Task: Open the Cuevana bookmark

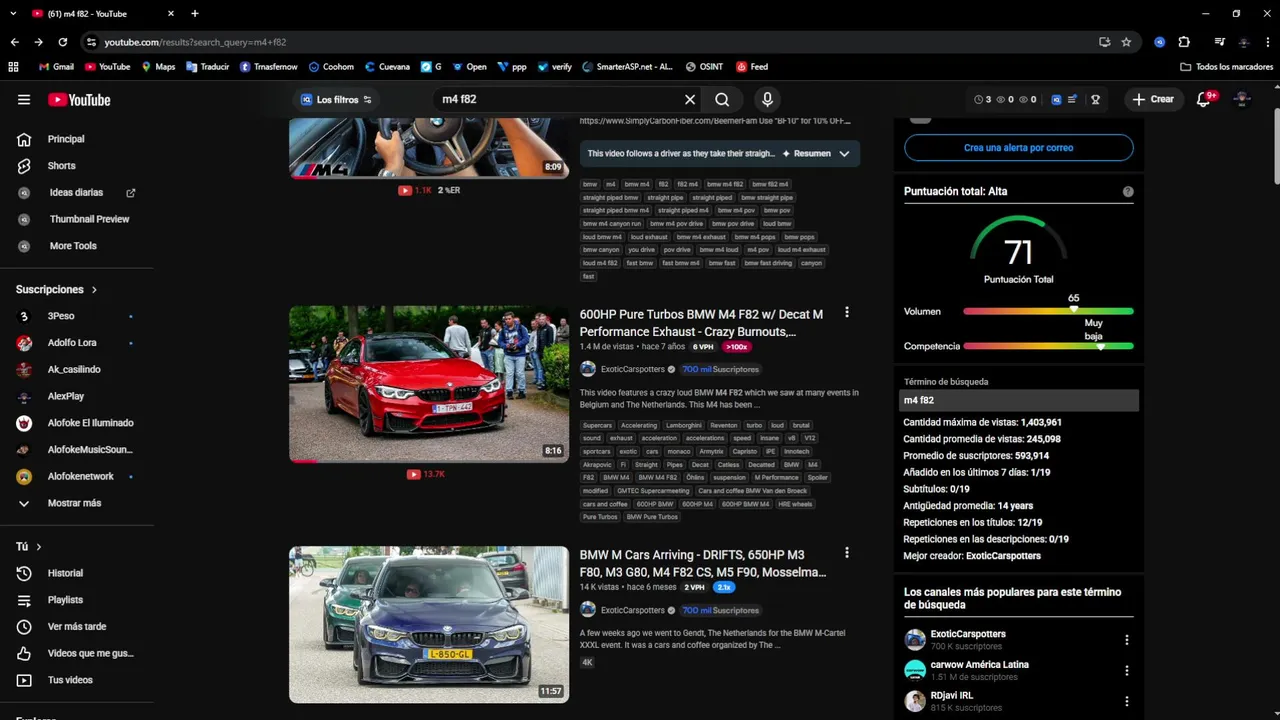Action: click(x=387, y=67)
